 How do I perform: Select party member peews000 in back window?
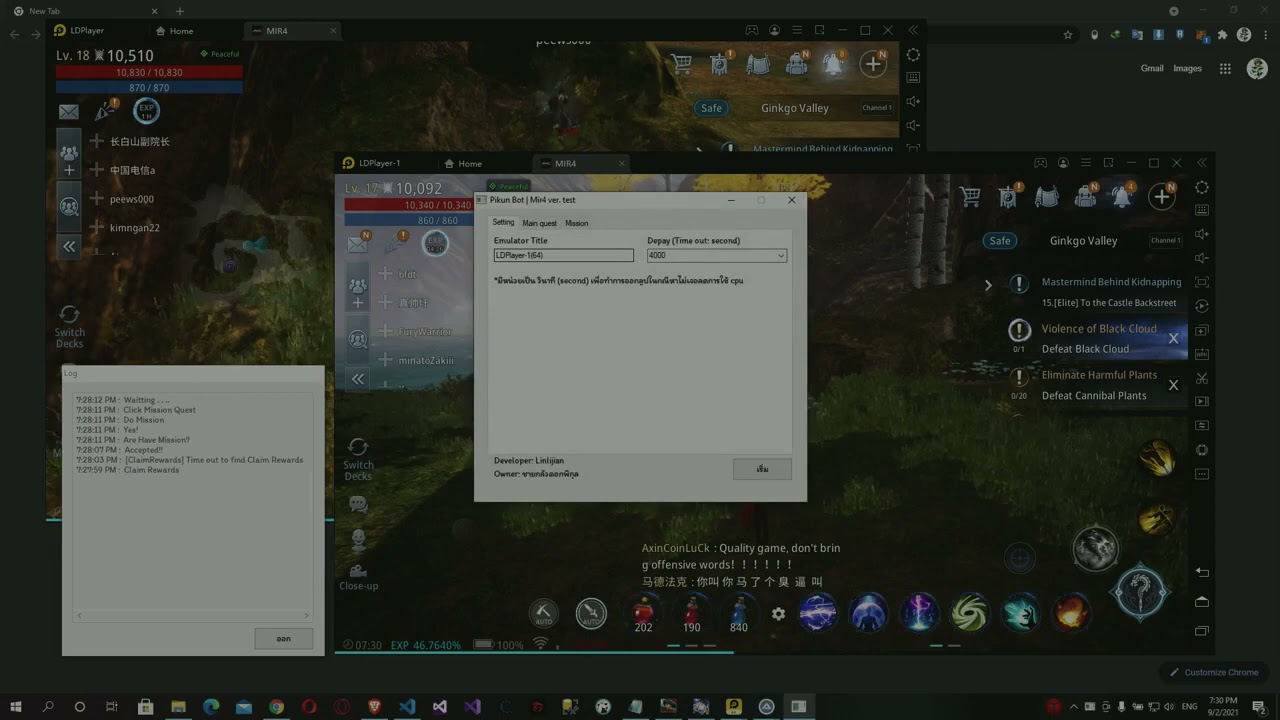(132, 199)
